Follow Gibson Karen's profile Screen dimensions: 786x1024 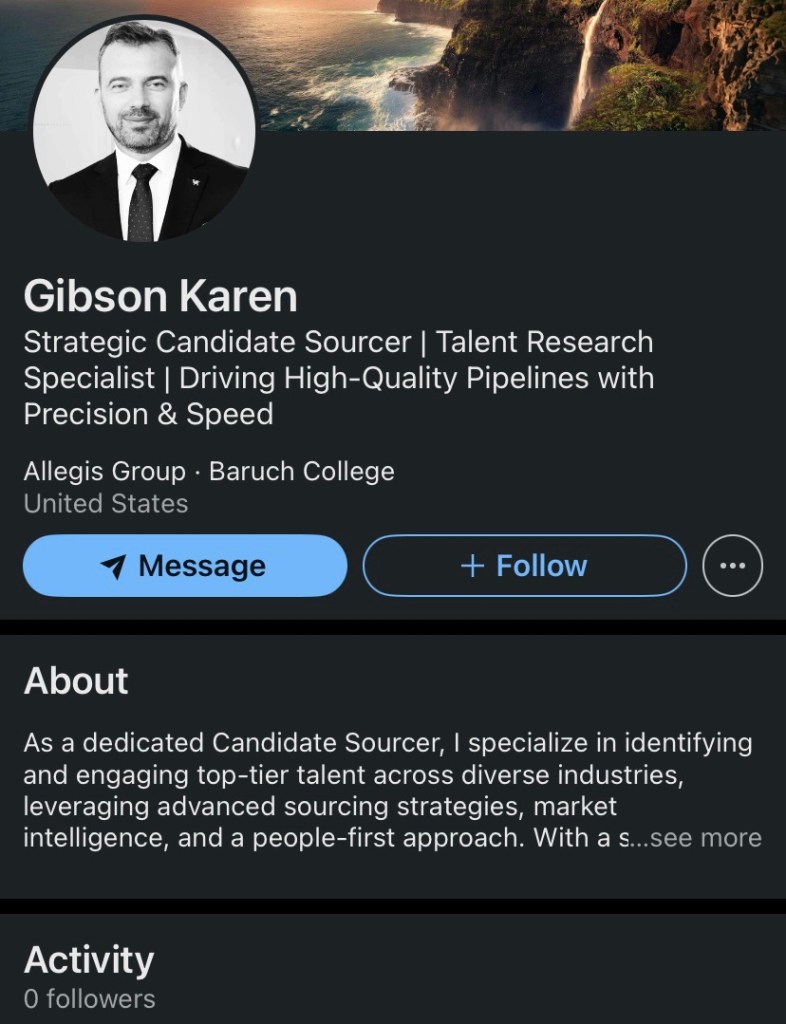coord(524,566)
